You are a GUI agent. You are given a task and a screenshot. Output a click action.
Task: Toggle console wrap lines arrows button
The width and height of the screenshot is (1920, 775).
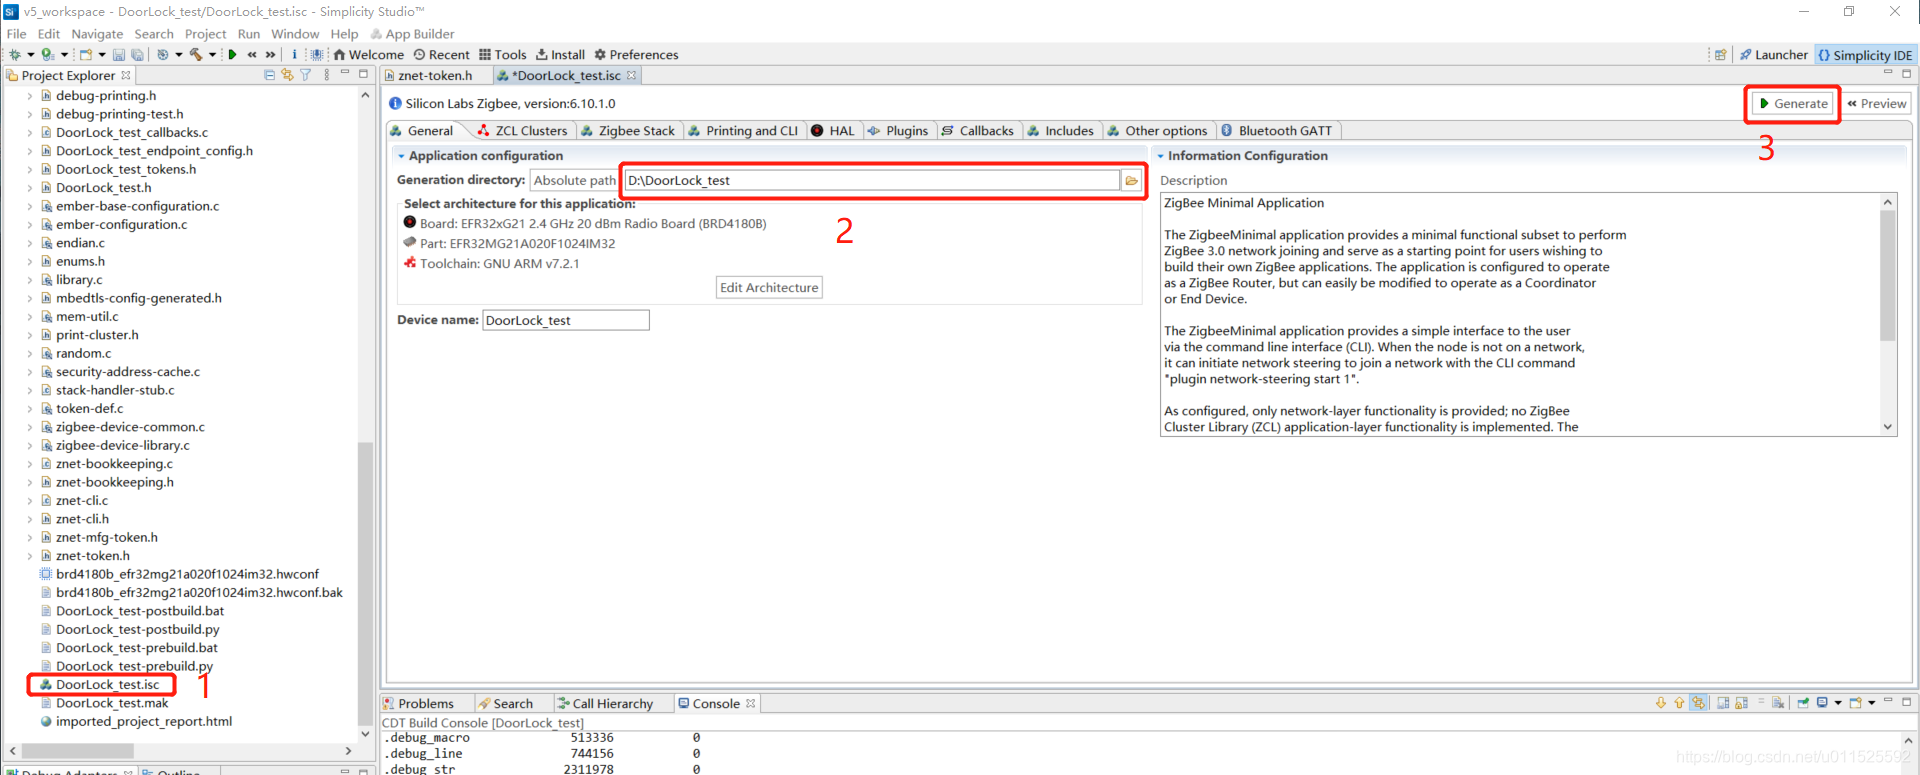pyautogui.click(x=1698, y=702)
